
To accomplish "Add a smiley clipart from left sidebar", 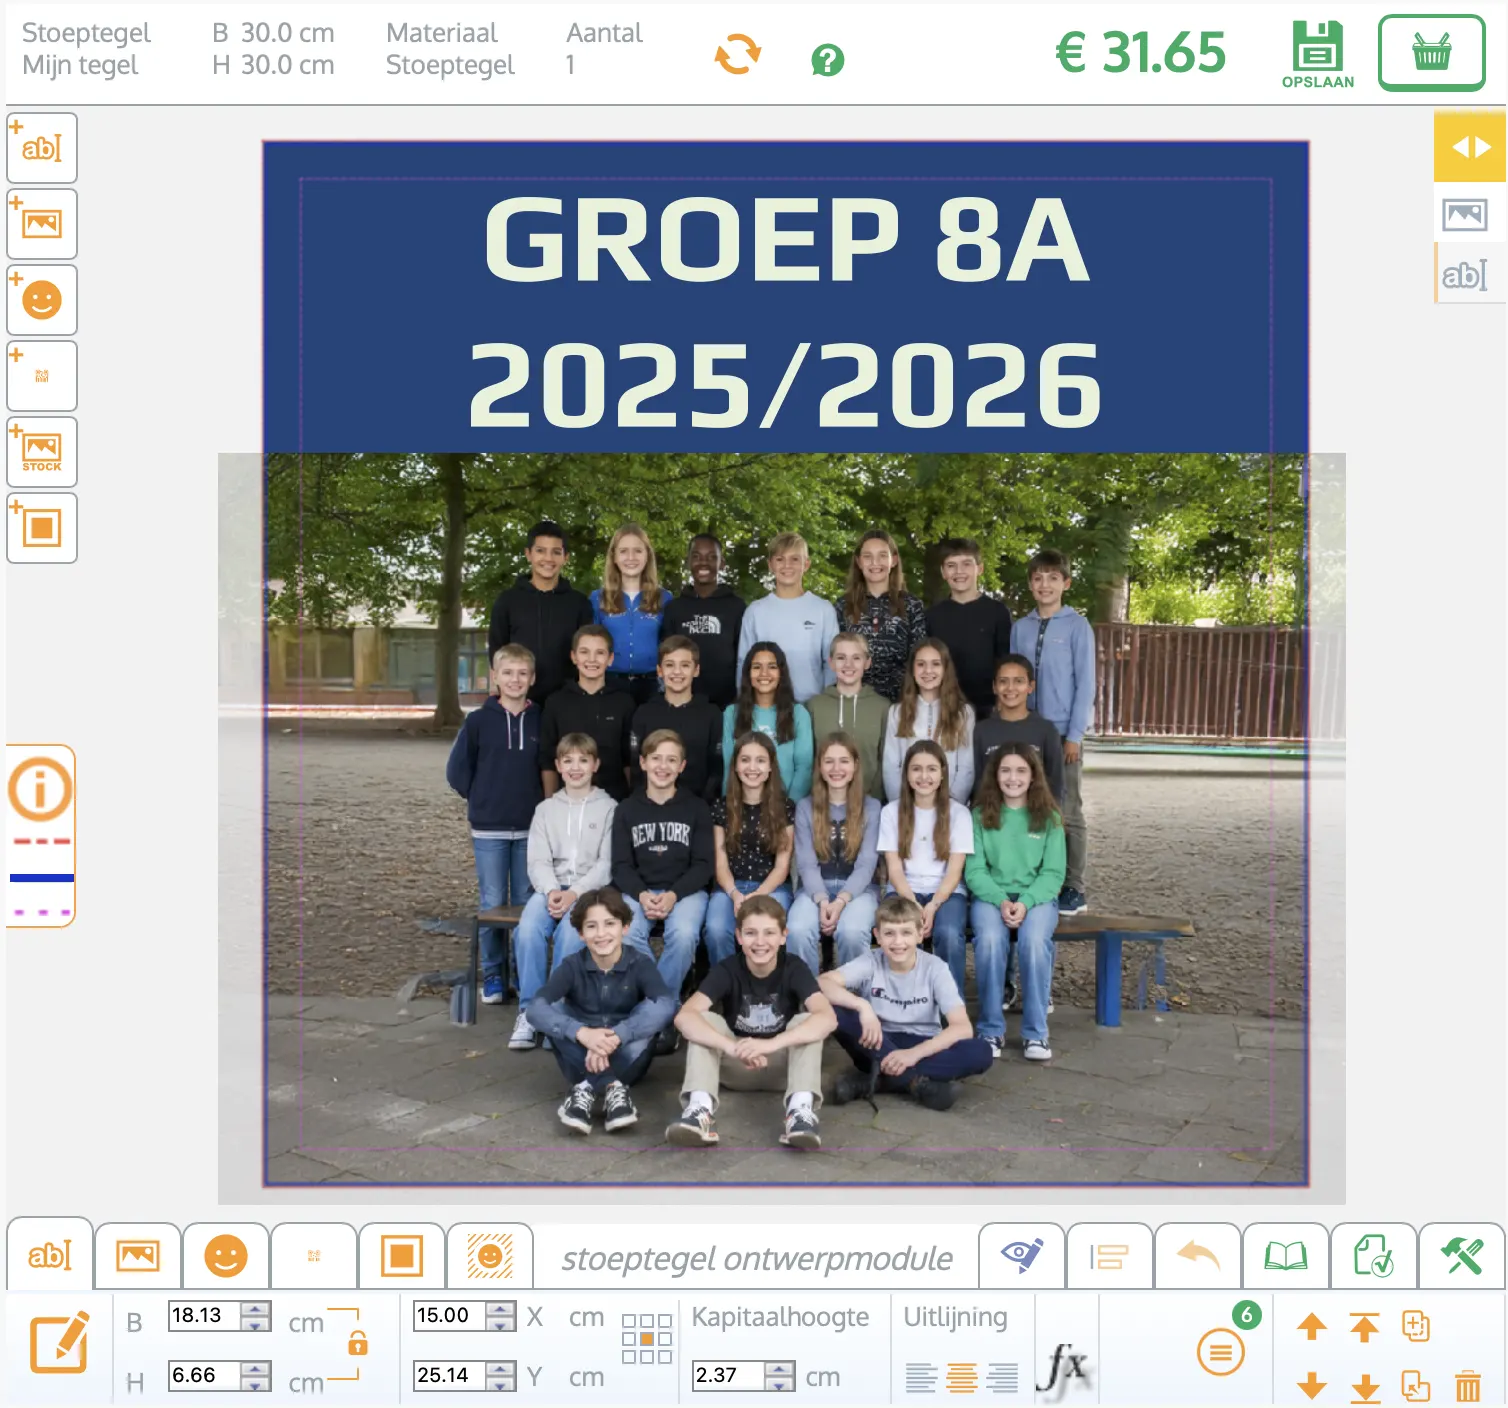I will click(42, 300).
